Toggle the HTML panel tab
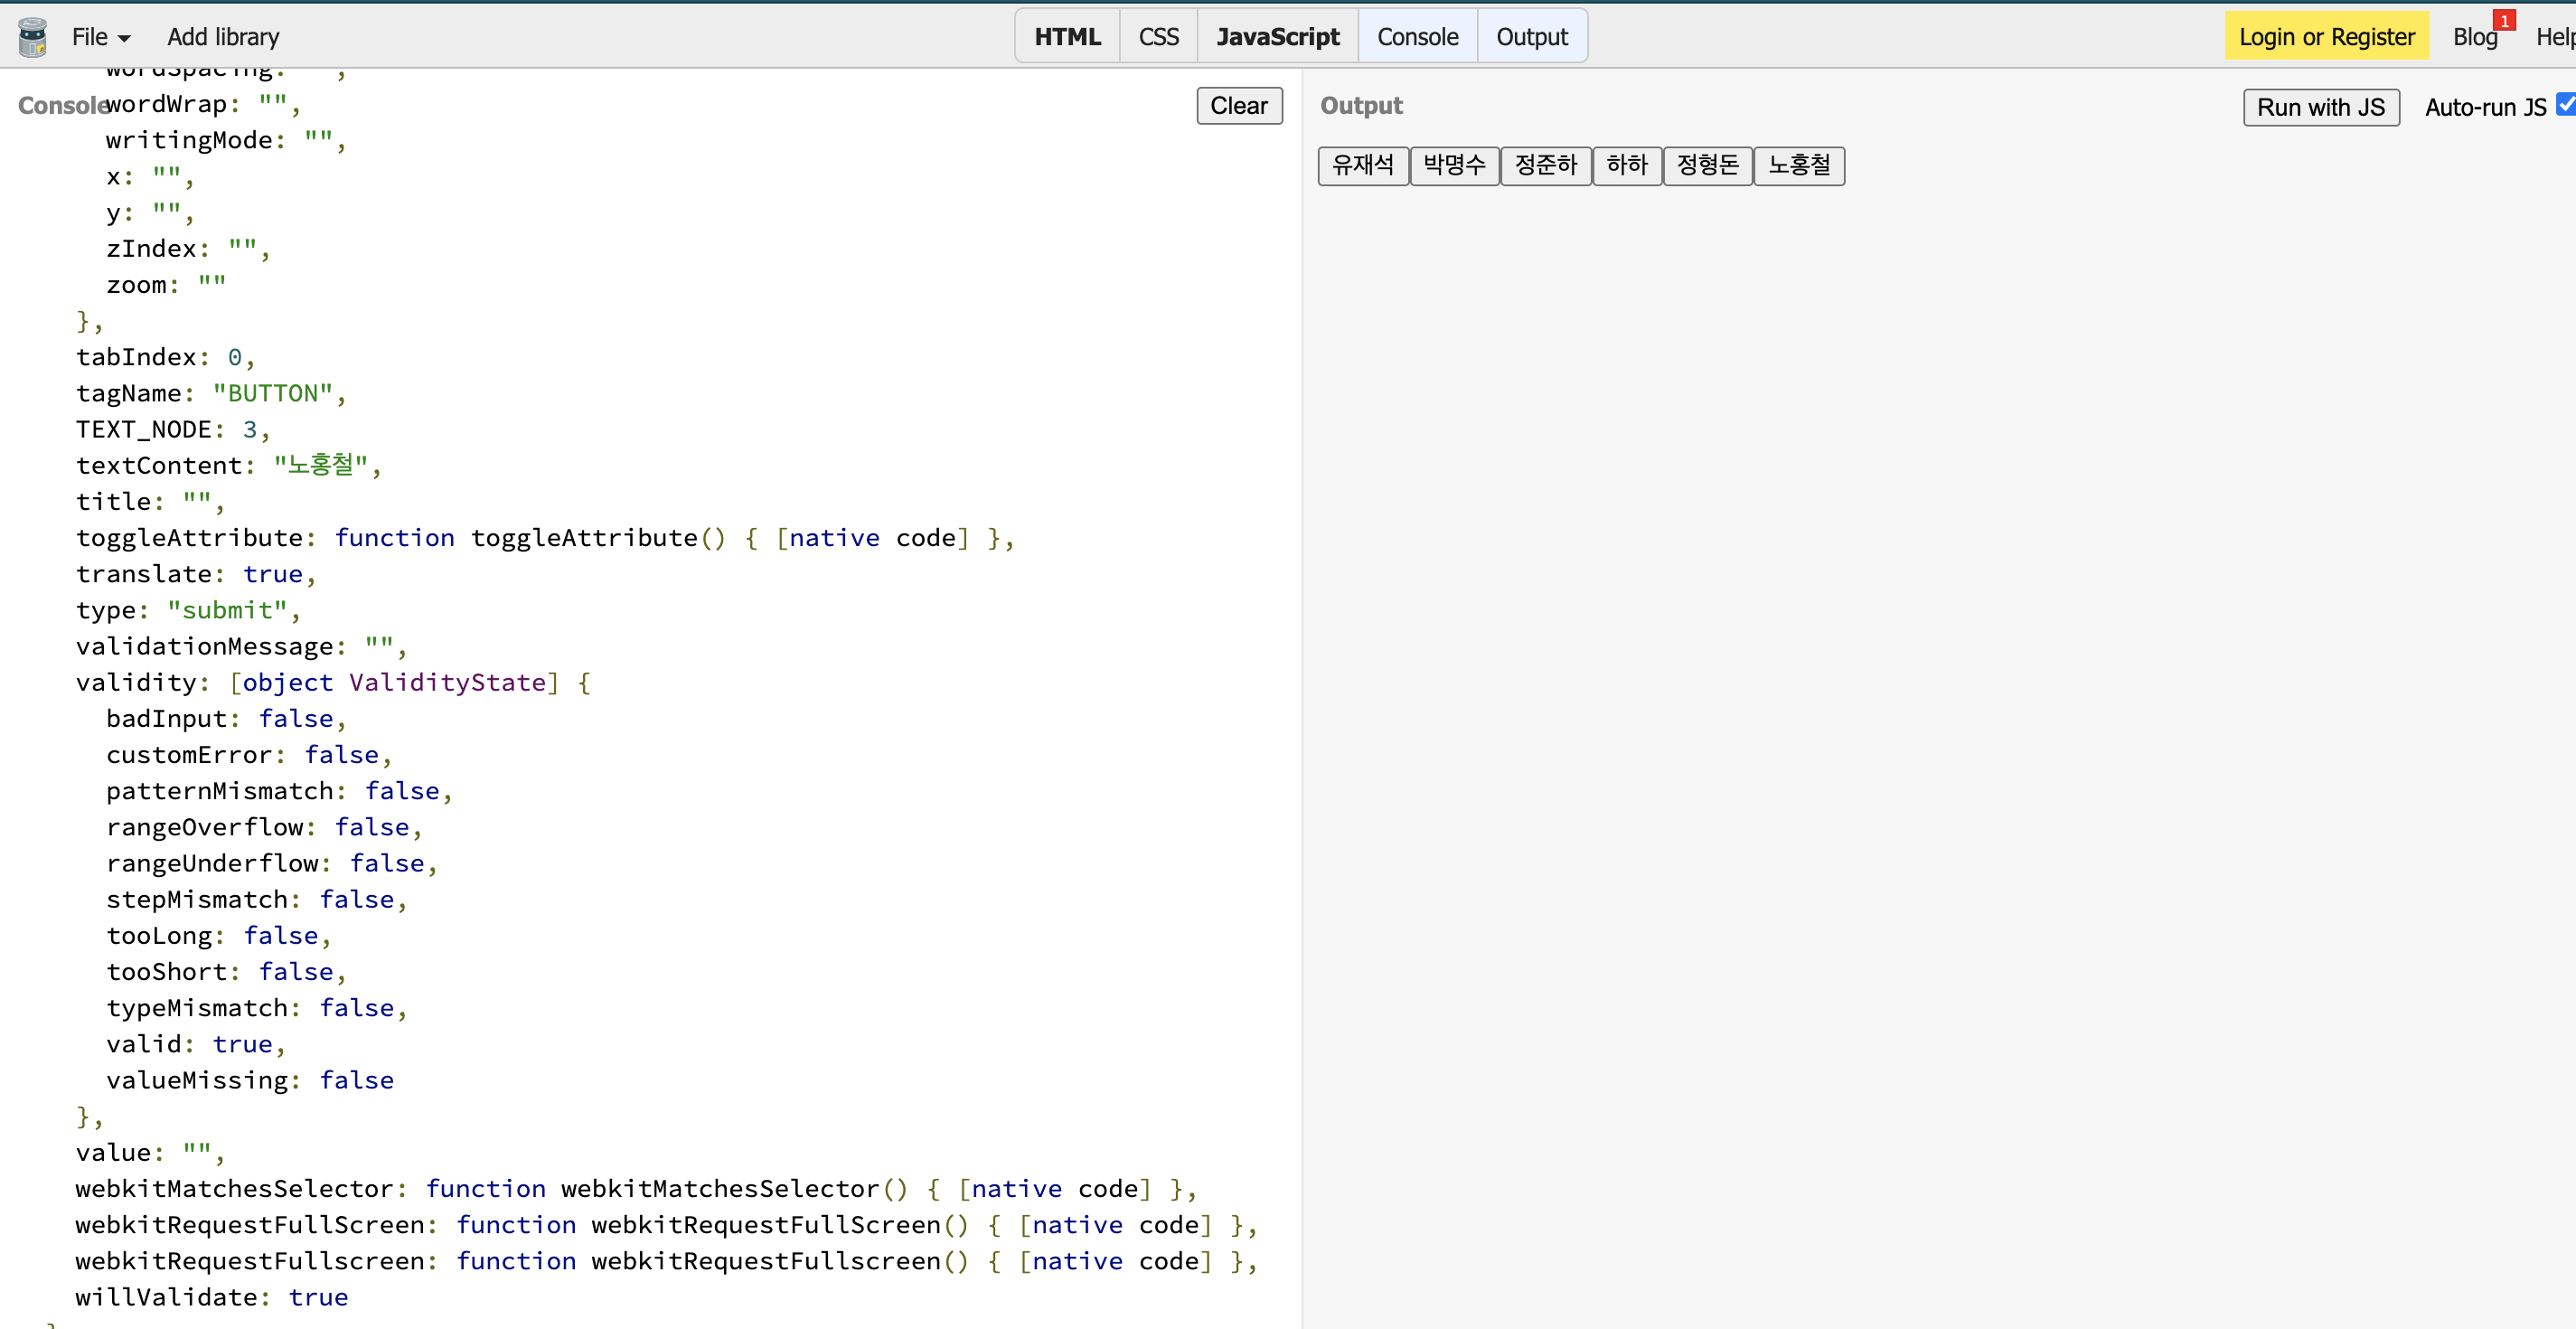Viewport: 2576px width, 1329px height. coord(1067,37)
